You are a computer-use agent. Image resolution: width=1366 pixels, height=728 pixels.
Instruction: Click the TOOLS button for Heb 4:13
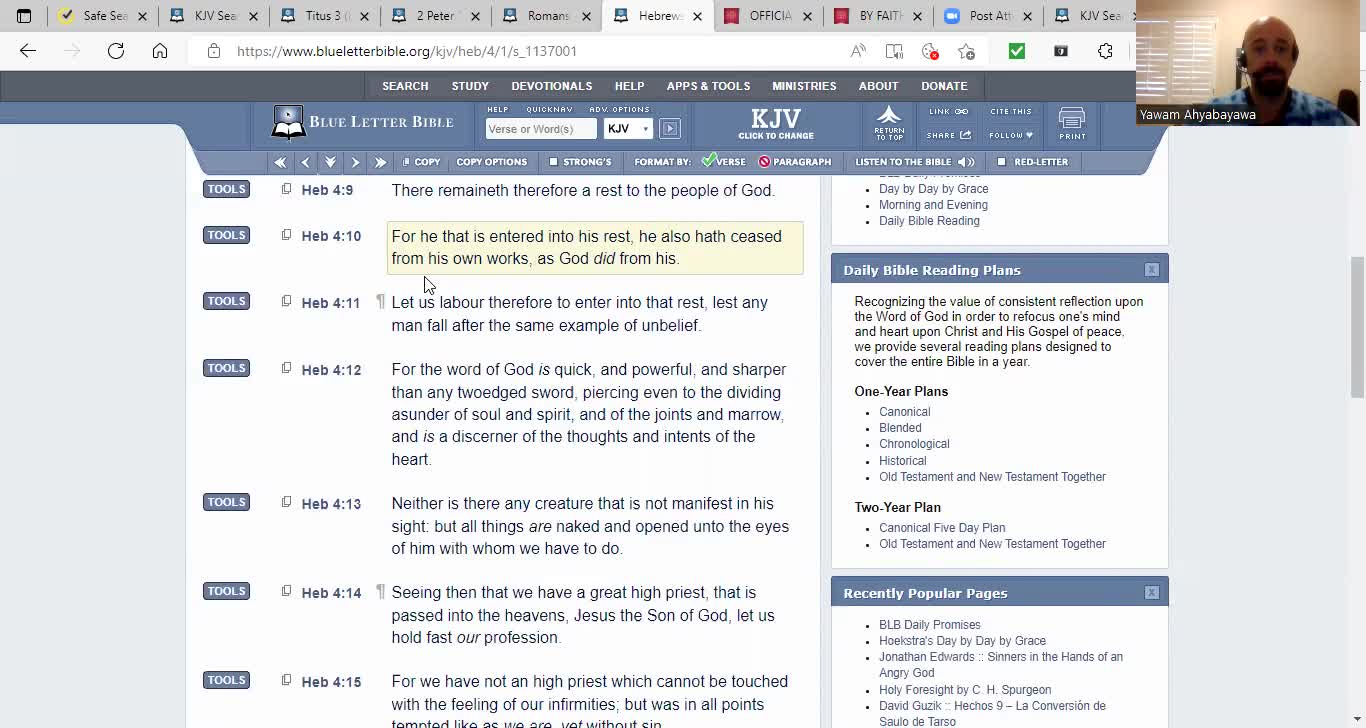coord(226,502)
